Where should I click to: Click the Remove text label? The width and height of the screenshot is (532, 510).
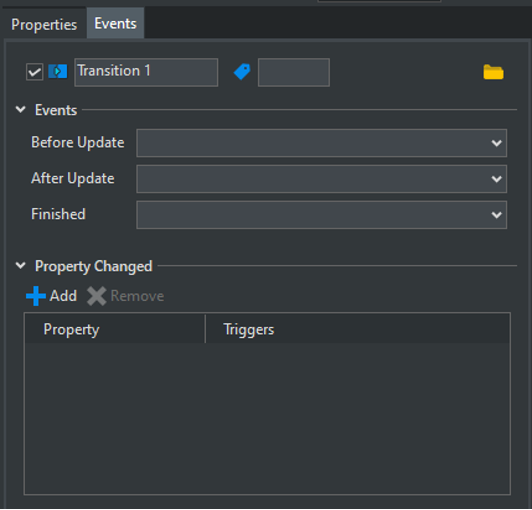pos(137,296)
